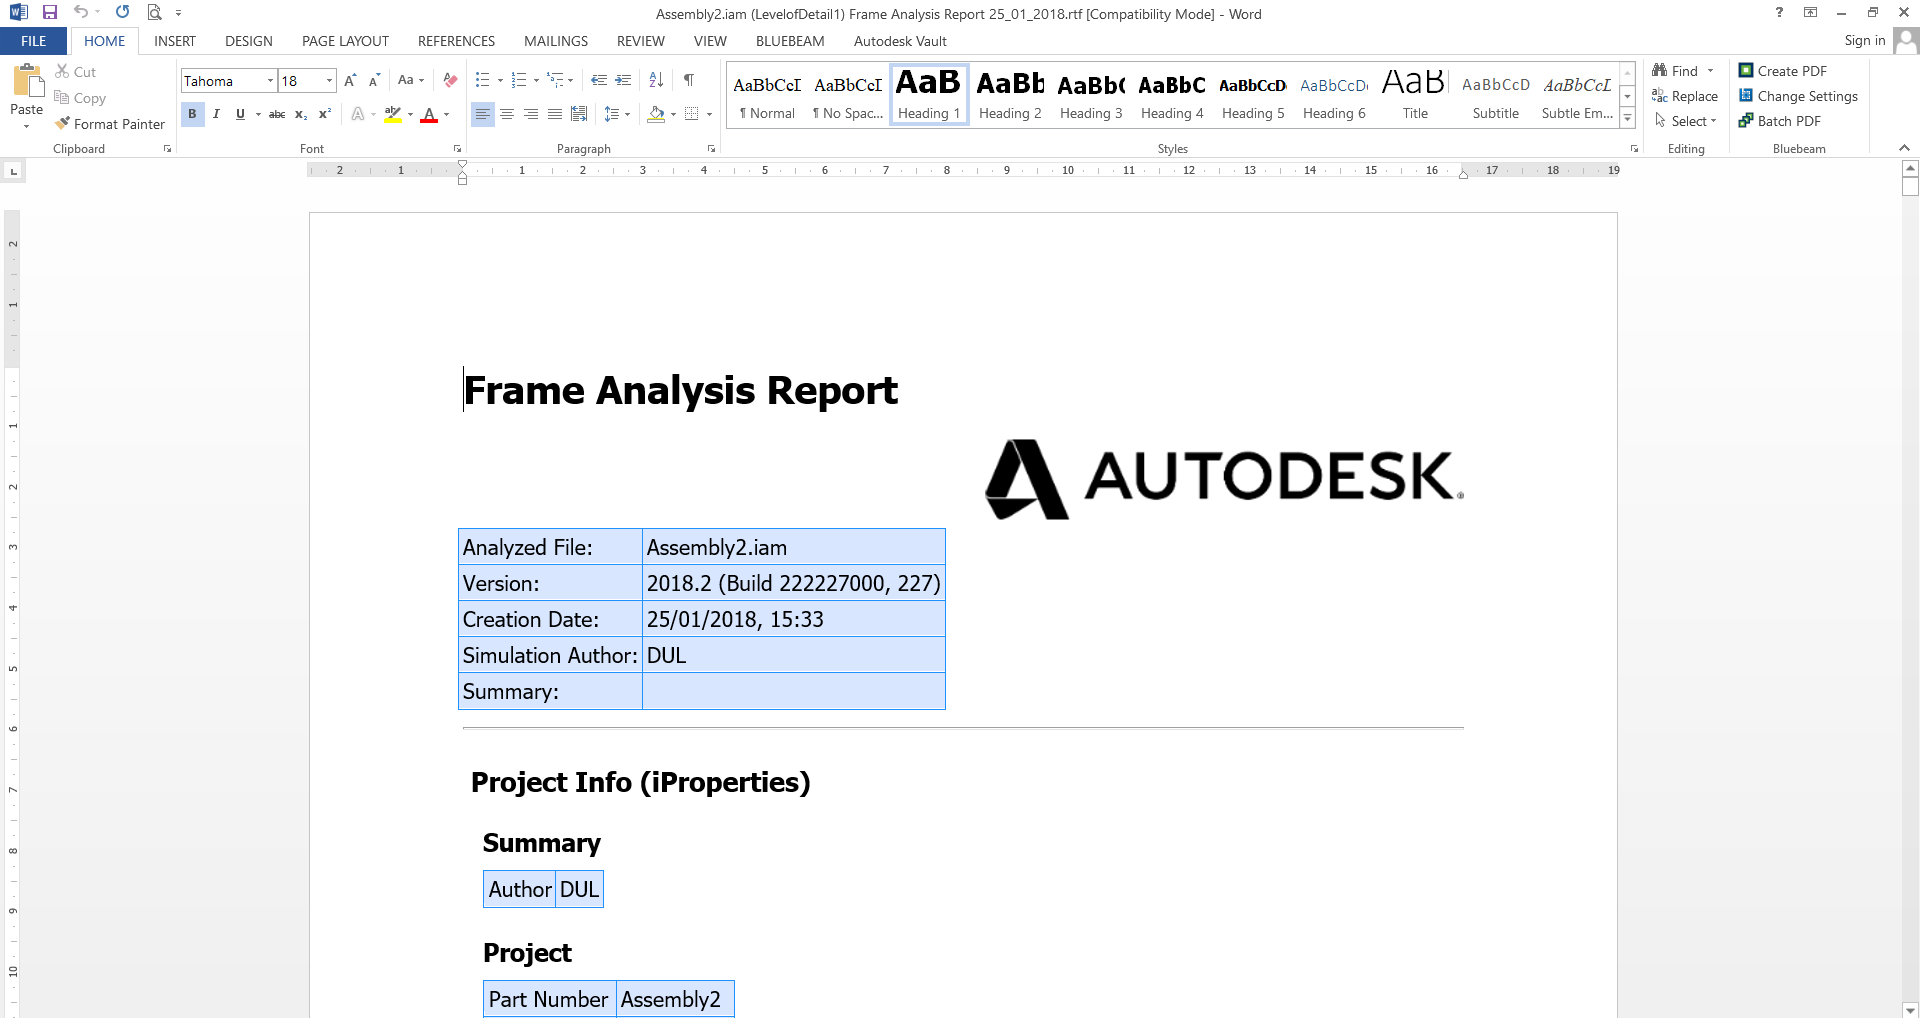
Task: Click the Sign in link
Action: 1864,40
